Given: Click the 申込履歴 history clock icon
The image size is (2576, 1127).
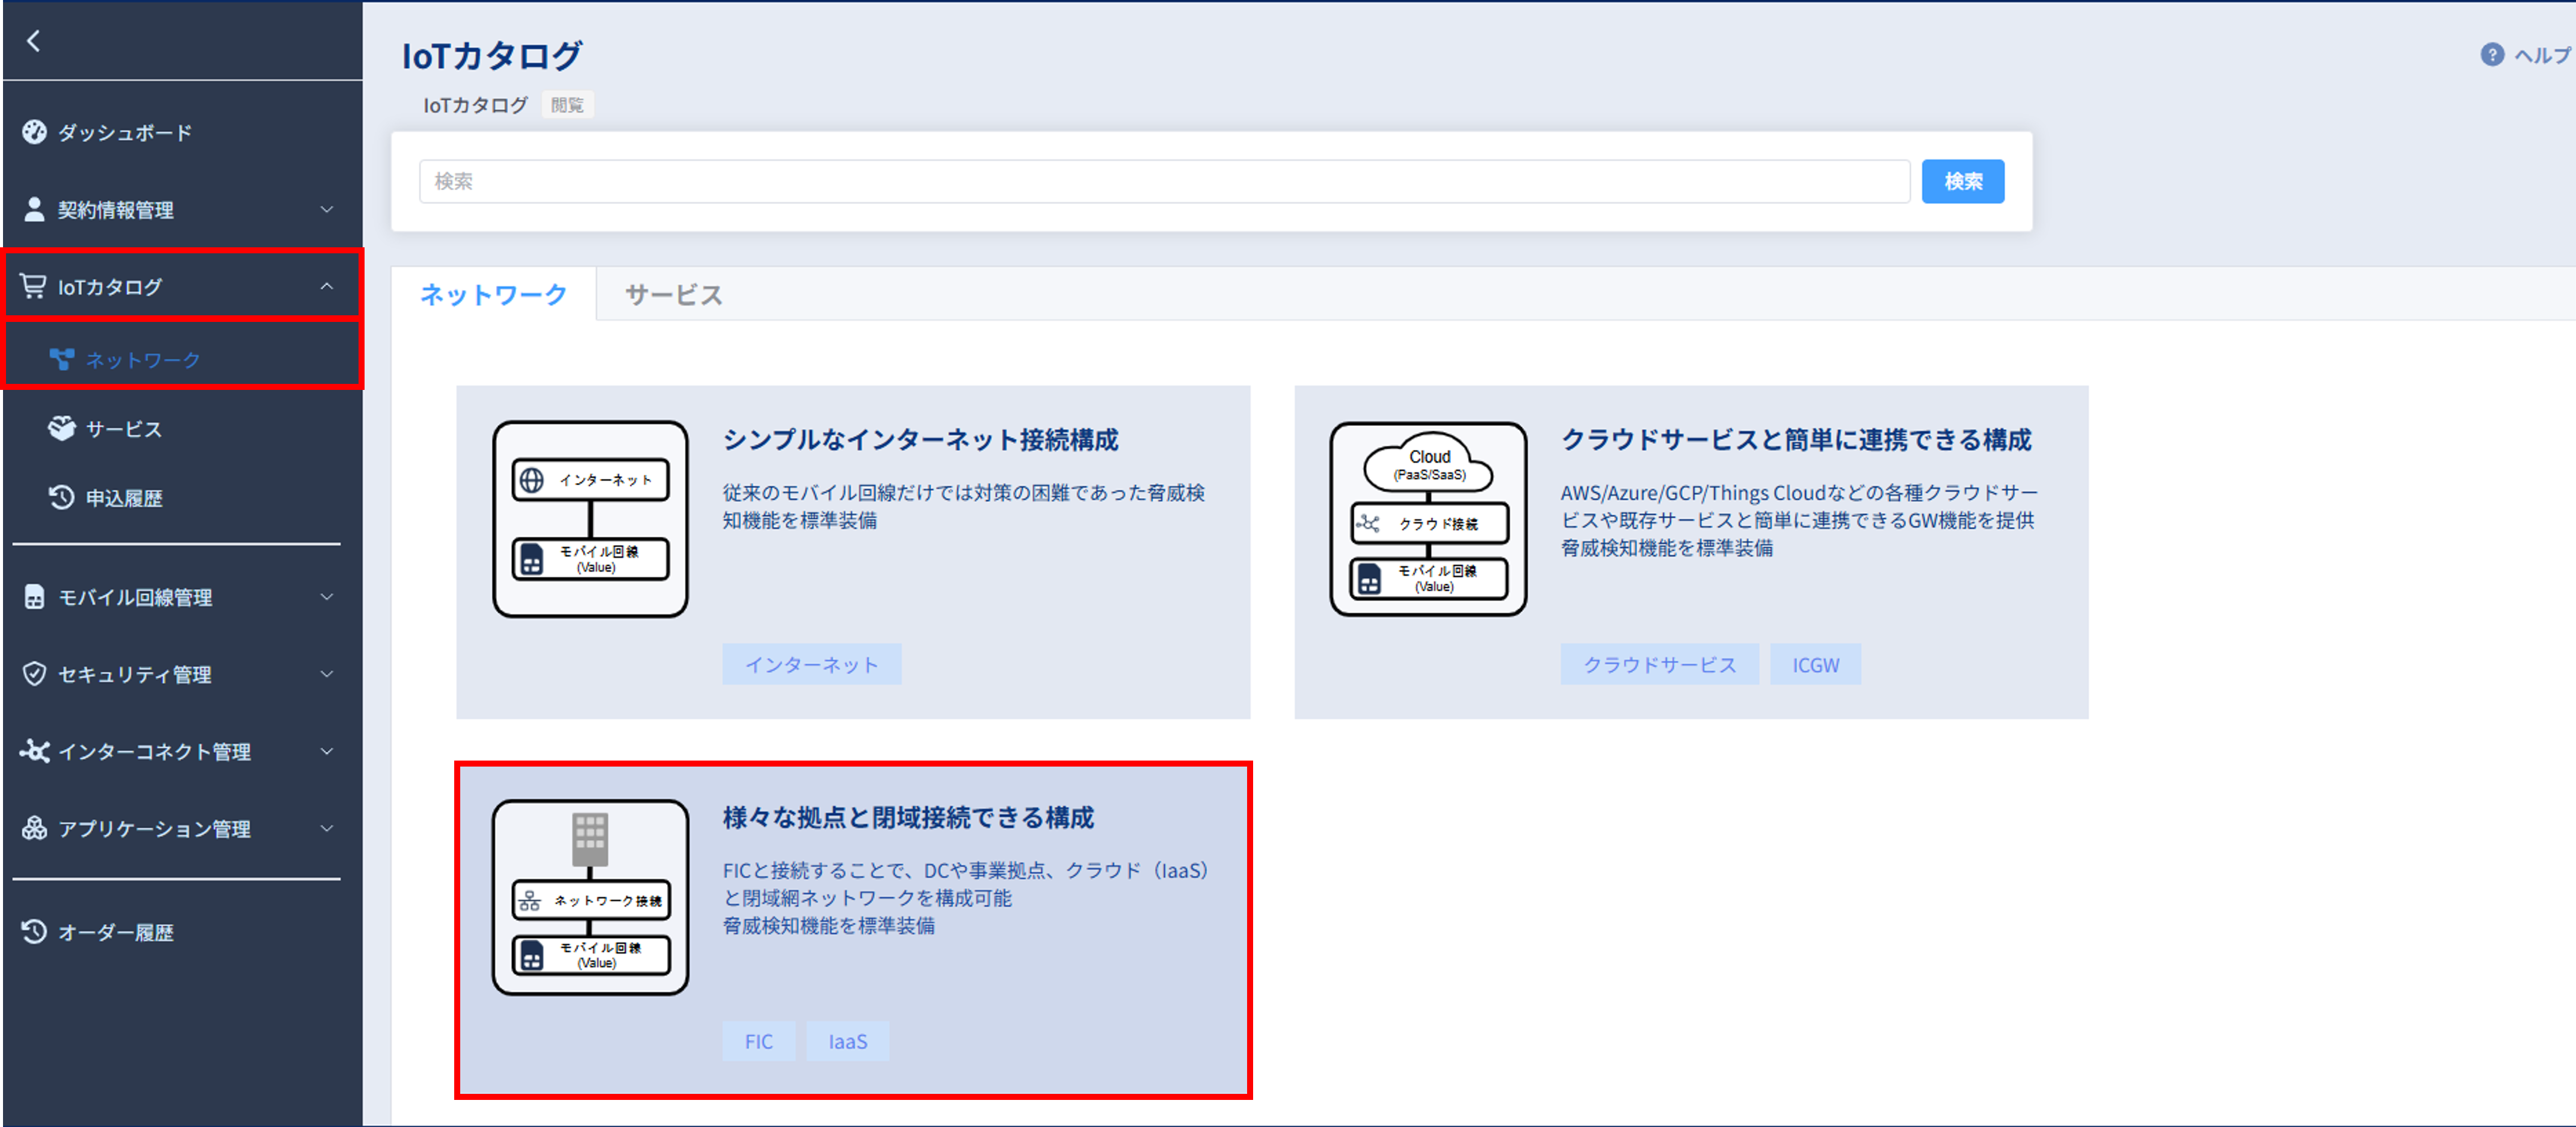Looking at the screenshot, I should click(62, 497).
